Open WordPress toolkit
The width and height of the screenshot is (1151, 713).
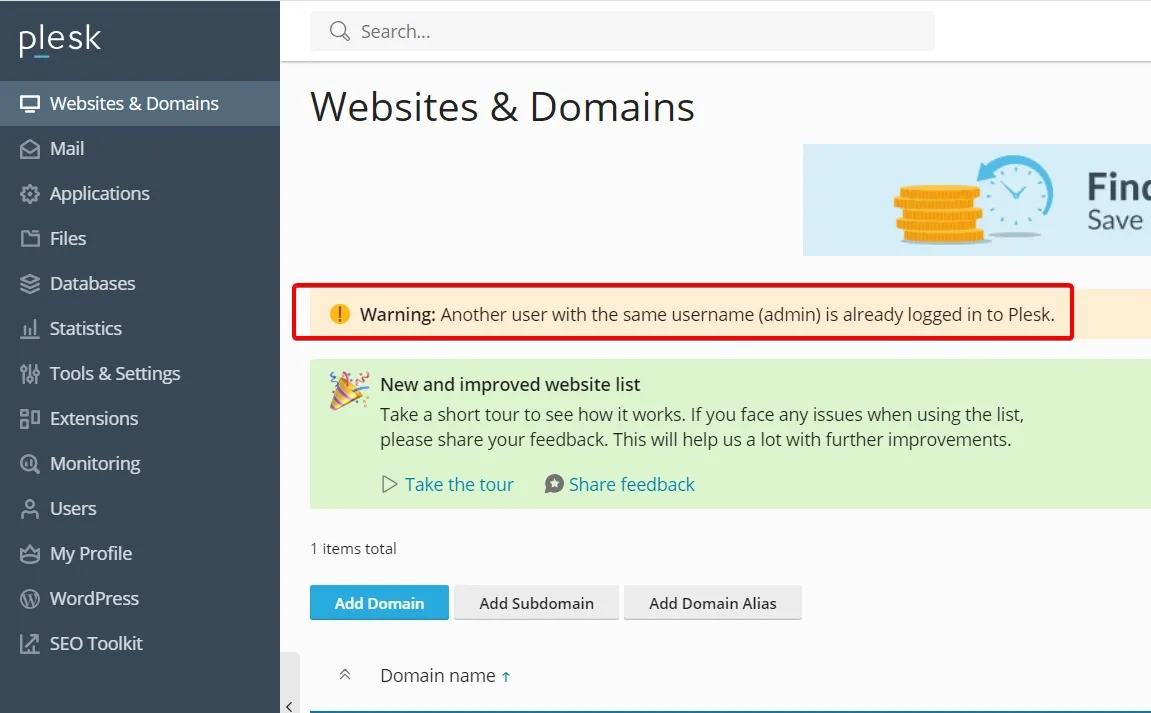point(139,598)
